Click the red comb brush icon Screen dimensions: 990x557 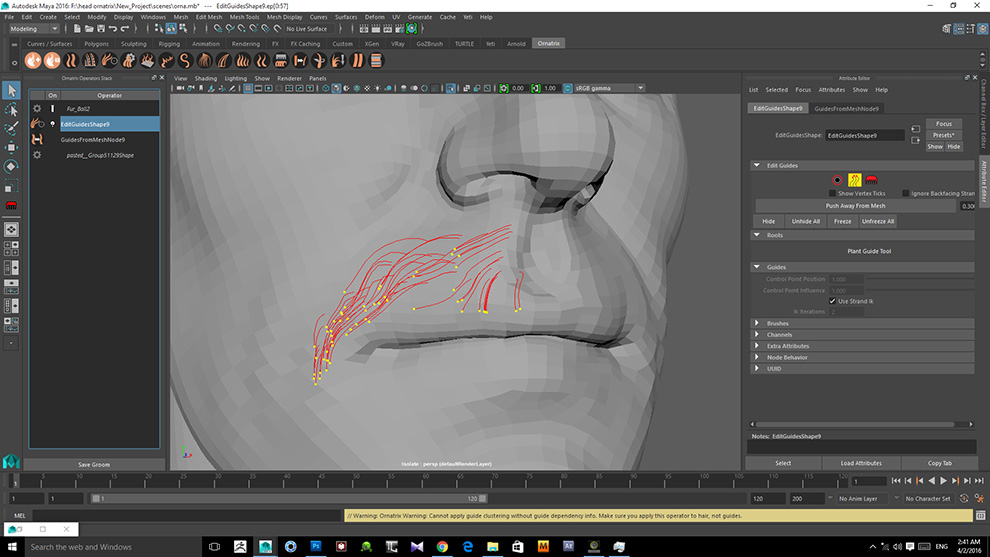point(871,180)
